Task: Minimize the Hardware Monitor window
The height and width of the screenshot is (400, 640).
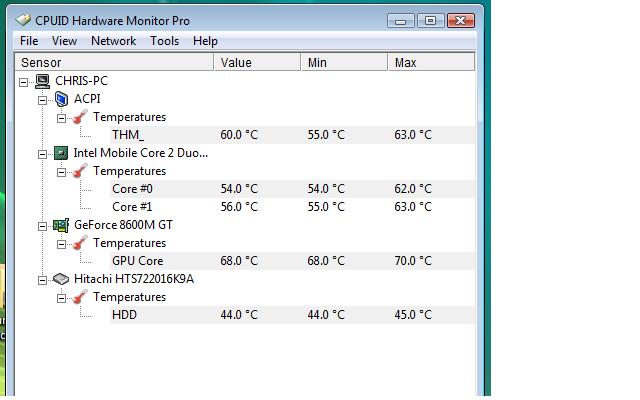Action: point(401,20)
